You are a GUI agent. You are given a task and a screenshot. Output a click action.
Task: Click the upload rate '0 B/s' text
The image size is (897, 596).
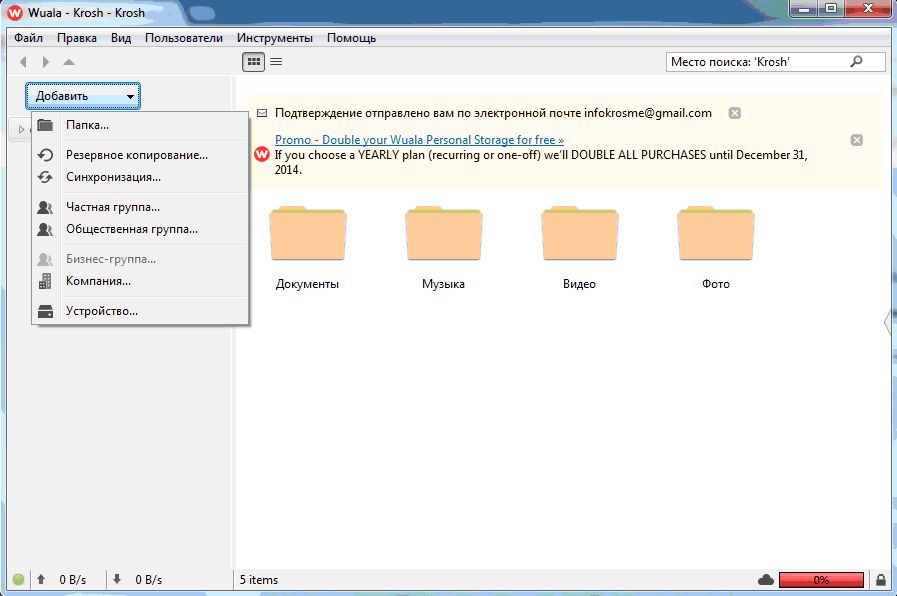[x=73, y=580]
